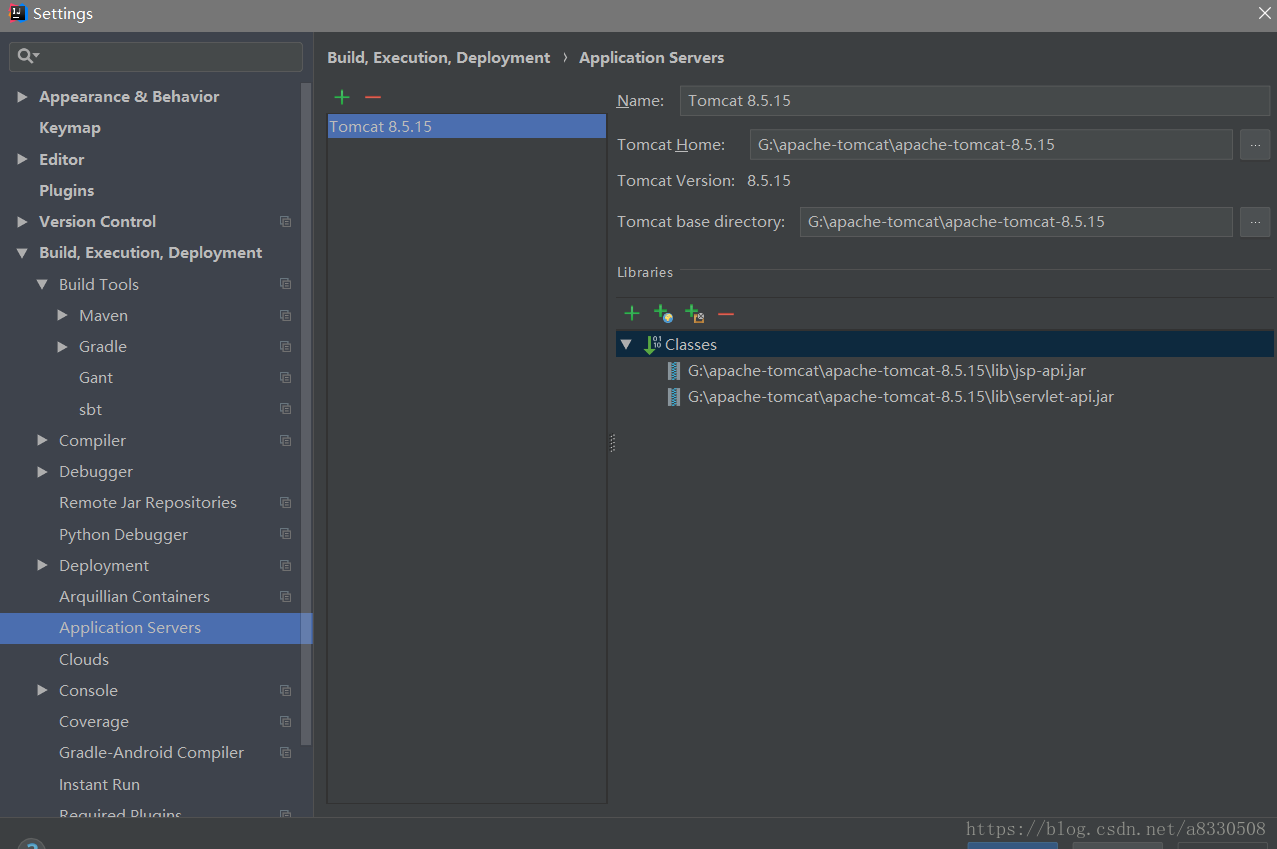Expand the Appearance & Behavior section
1277x849 pixels.
(x=22, y=97)
